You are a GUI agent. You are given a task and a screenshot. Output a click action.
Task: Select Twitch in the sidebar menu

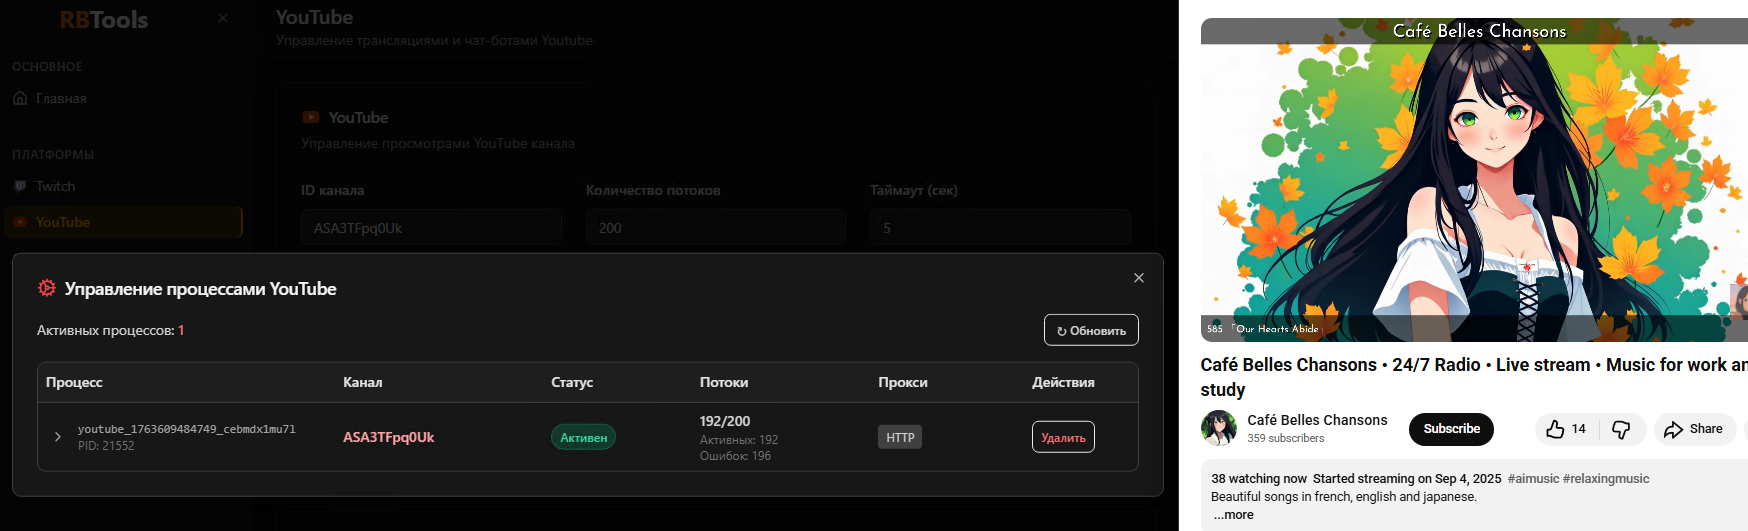click(x=55, y=186)
